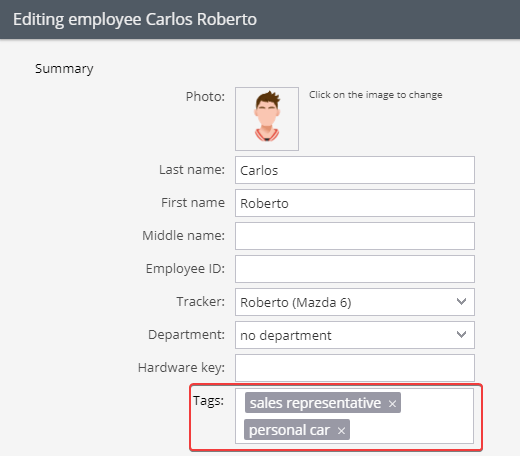Click the Tags label
520x456 pixels.
208,401
